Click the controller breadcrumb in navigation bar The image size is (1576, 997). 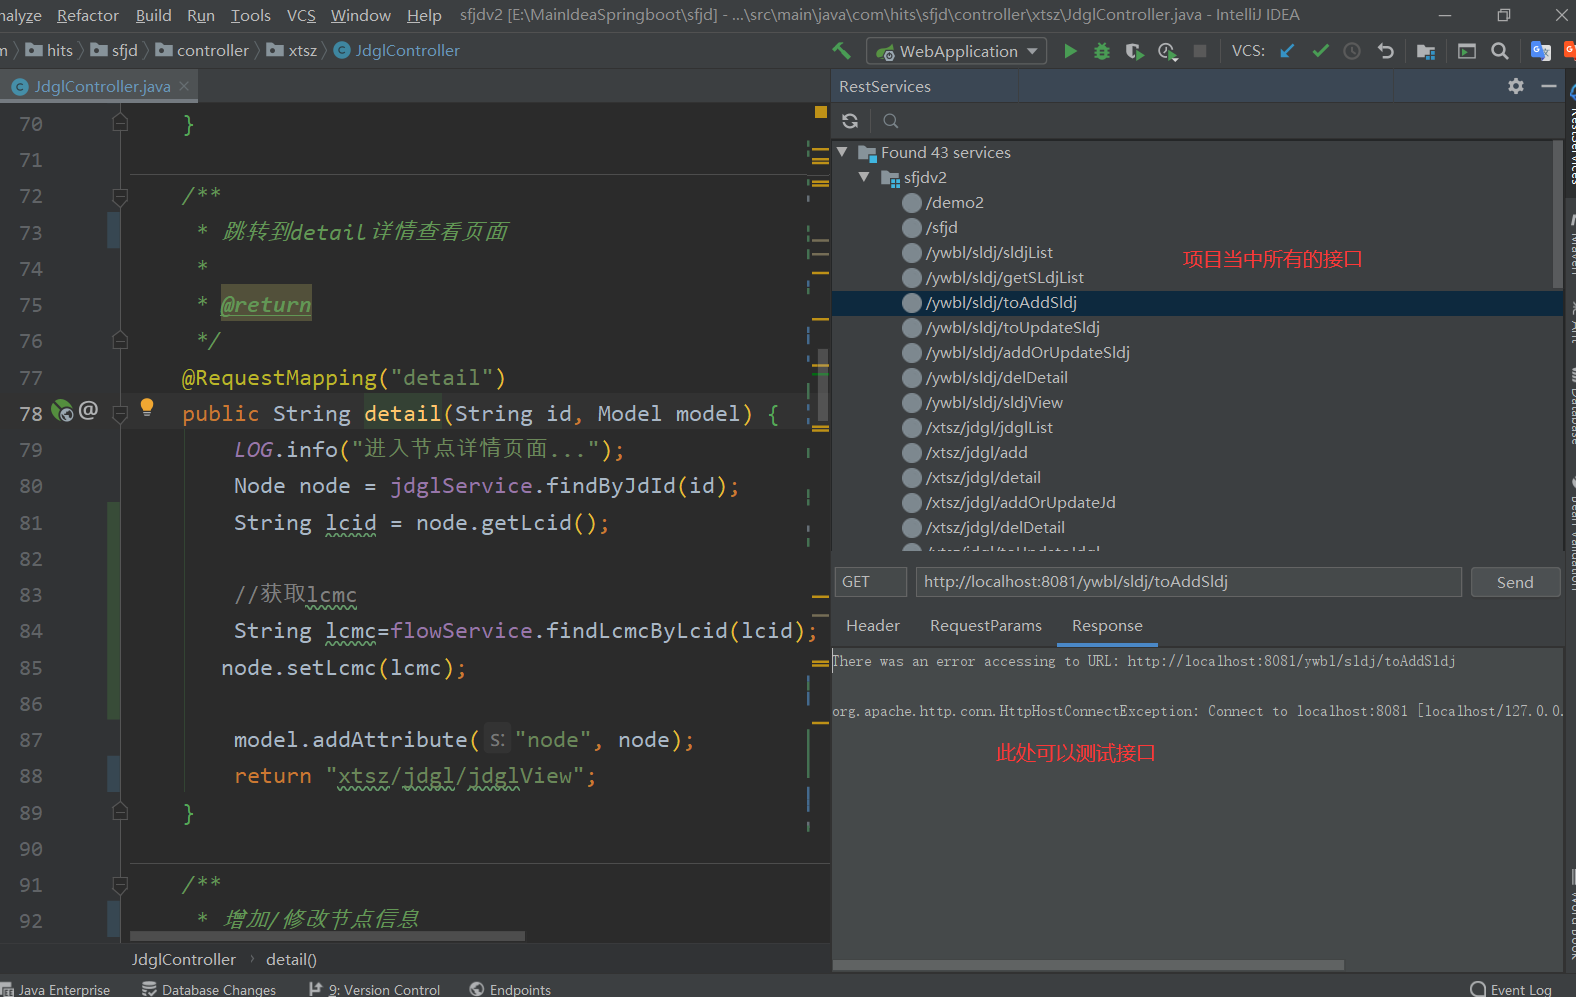(203, 50)
